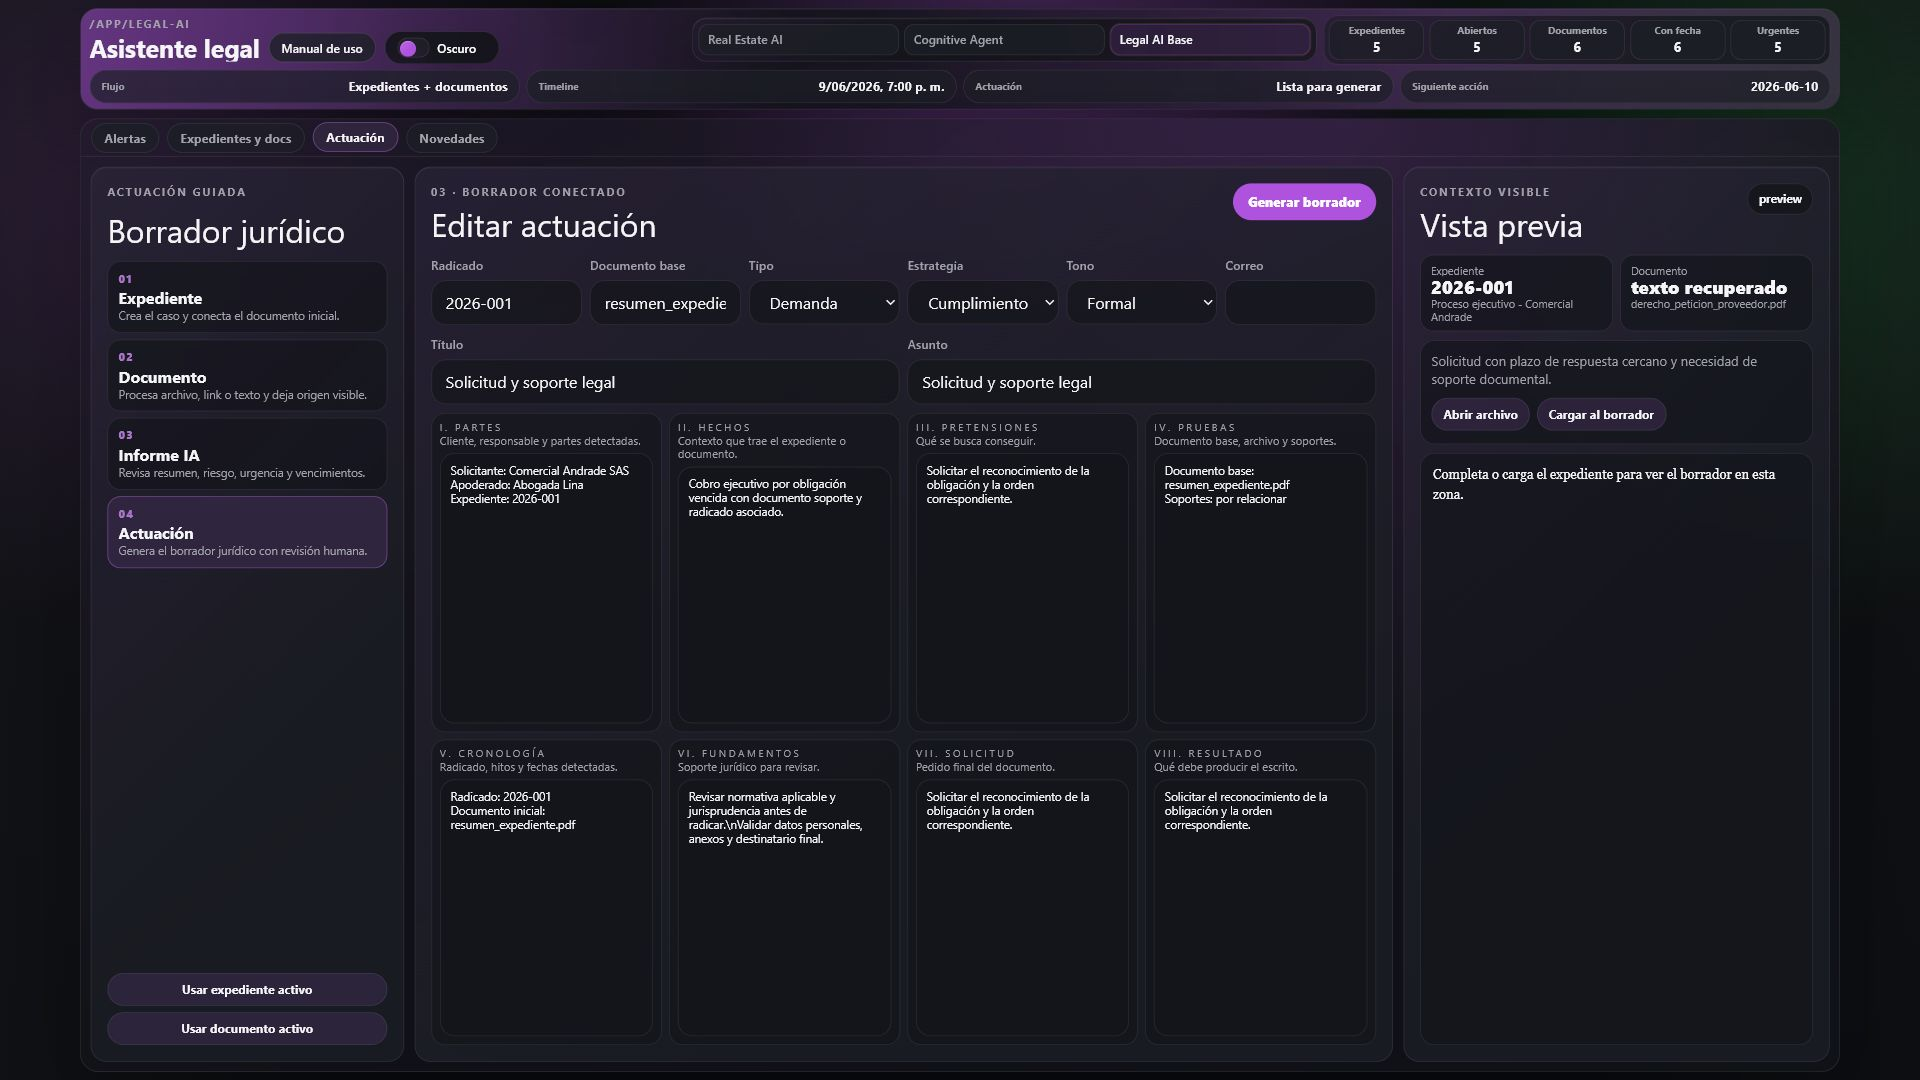The image size is (1920, 1080).
Task: Select step 02 Documento card
Action: [247, 375]
